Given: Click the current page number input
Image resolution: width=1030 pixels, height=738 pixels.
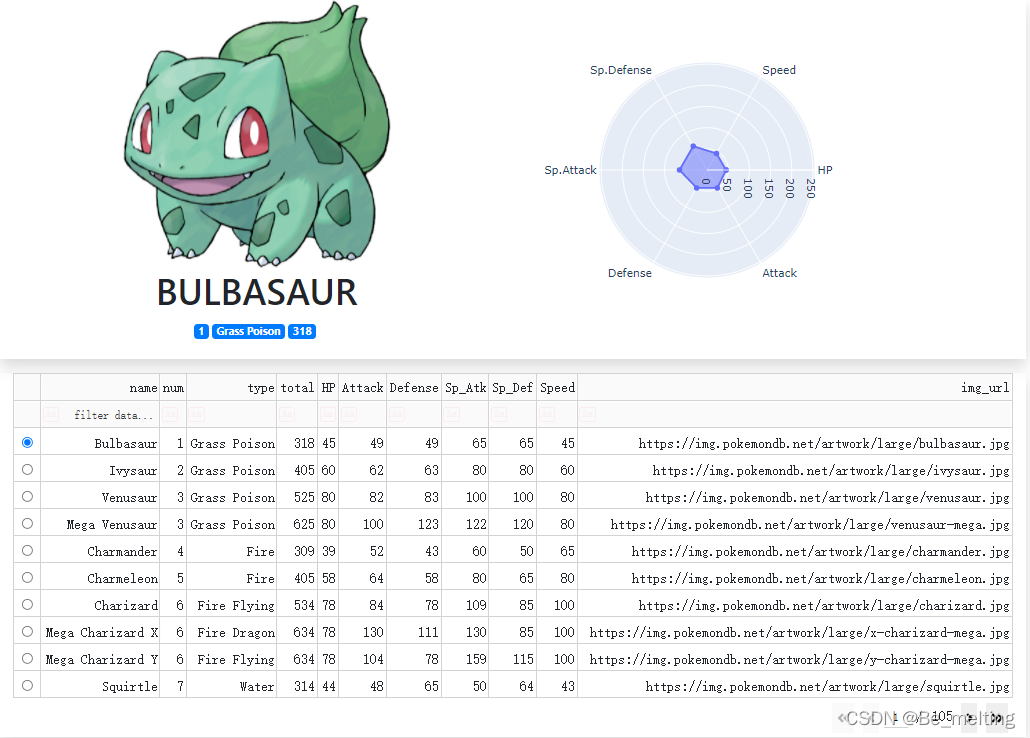Looking at the screenshot, I should coord(897,718).
